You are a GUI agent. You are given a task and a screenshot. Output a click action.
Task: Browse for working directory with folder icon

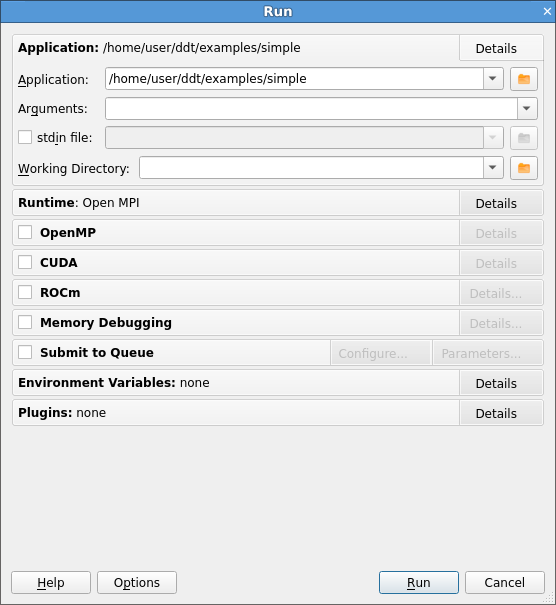(524, 168)
